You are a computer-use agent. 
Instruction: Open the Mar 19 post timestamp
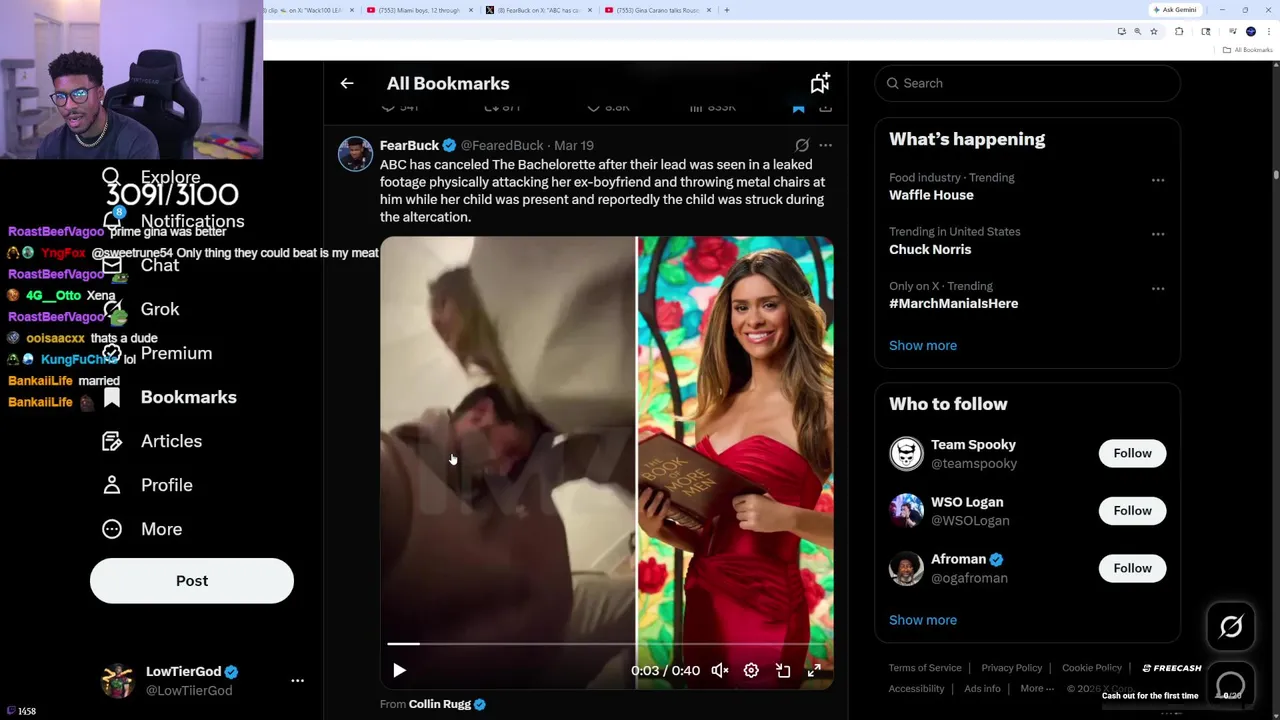[573, 146]
